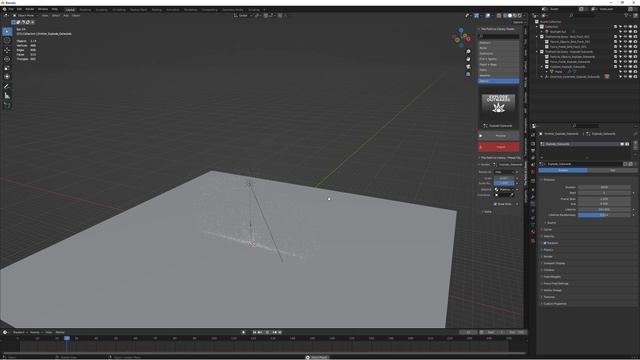Collapse the Emission panel

(x=549, y=180)
